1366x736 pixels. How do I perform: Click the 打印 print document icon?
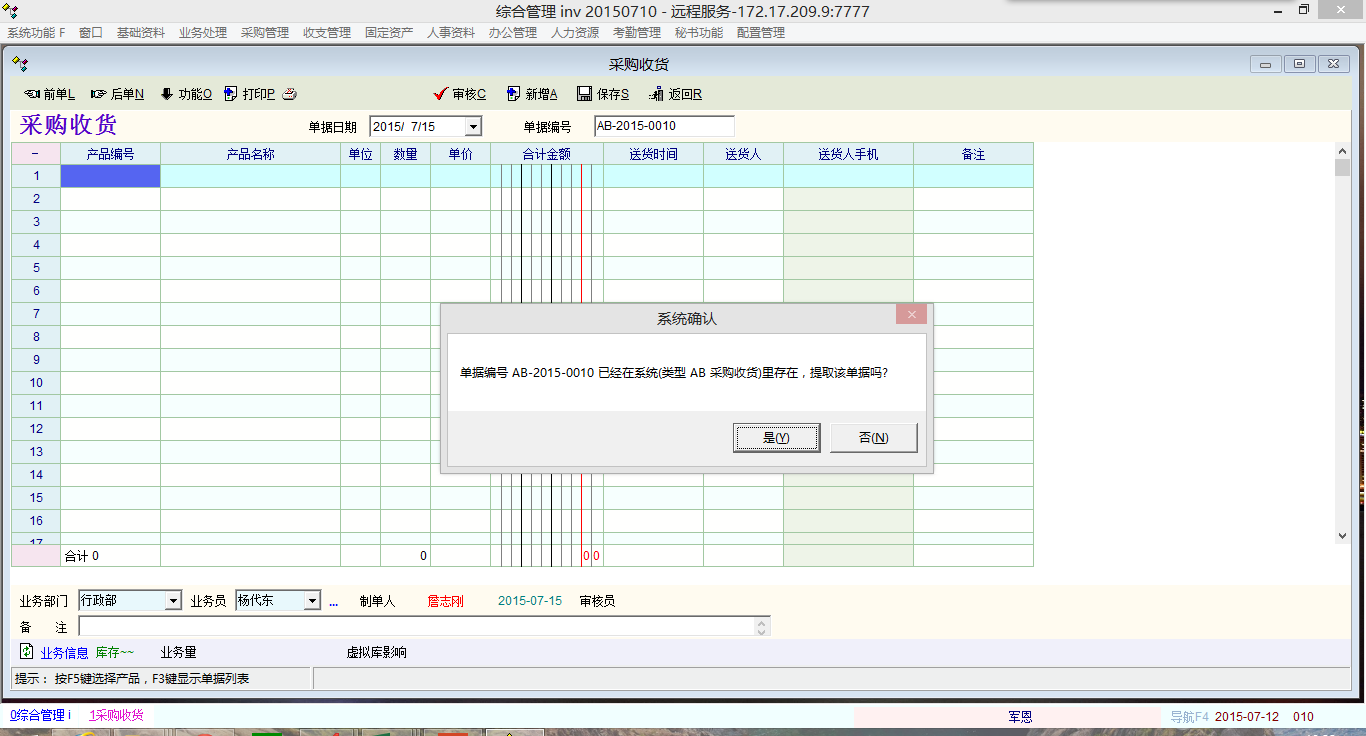coord(231,94)
